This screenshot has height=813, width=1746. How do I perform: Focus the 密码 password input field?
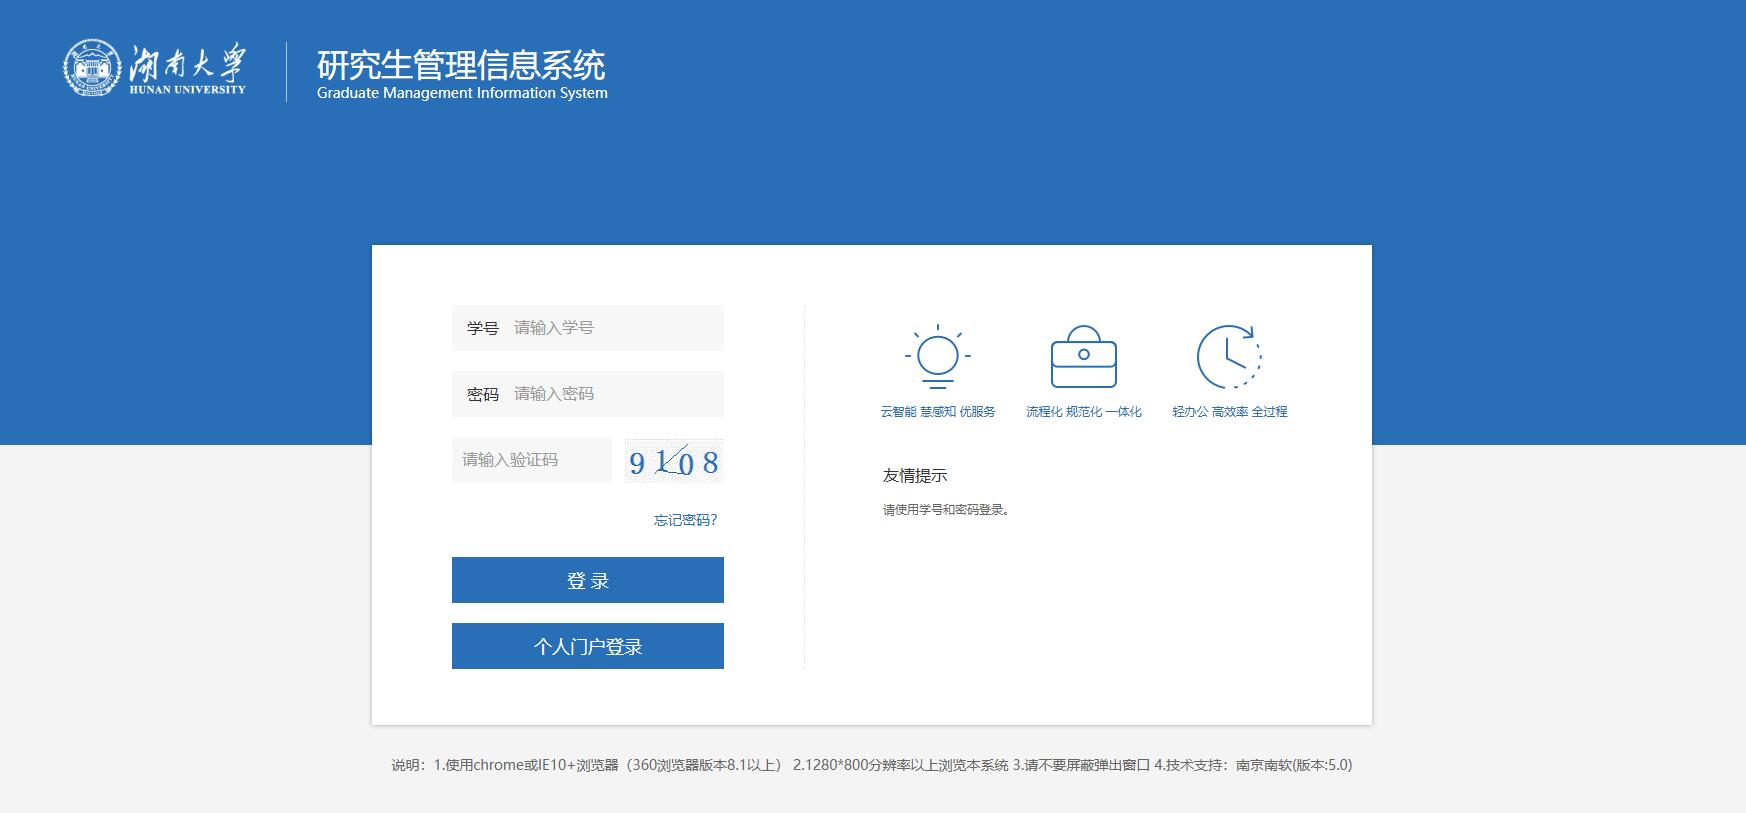click(x=613, y=394)
